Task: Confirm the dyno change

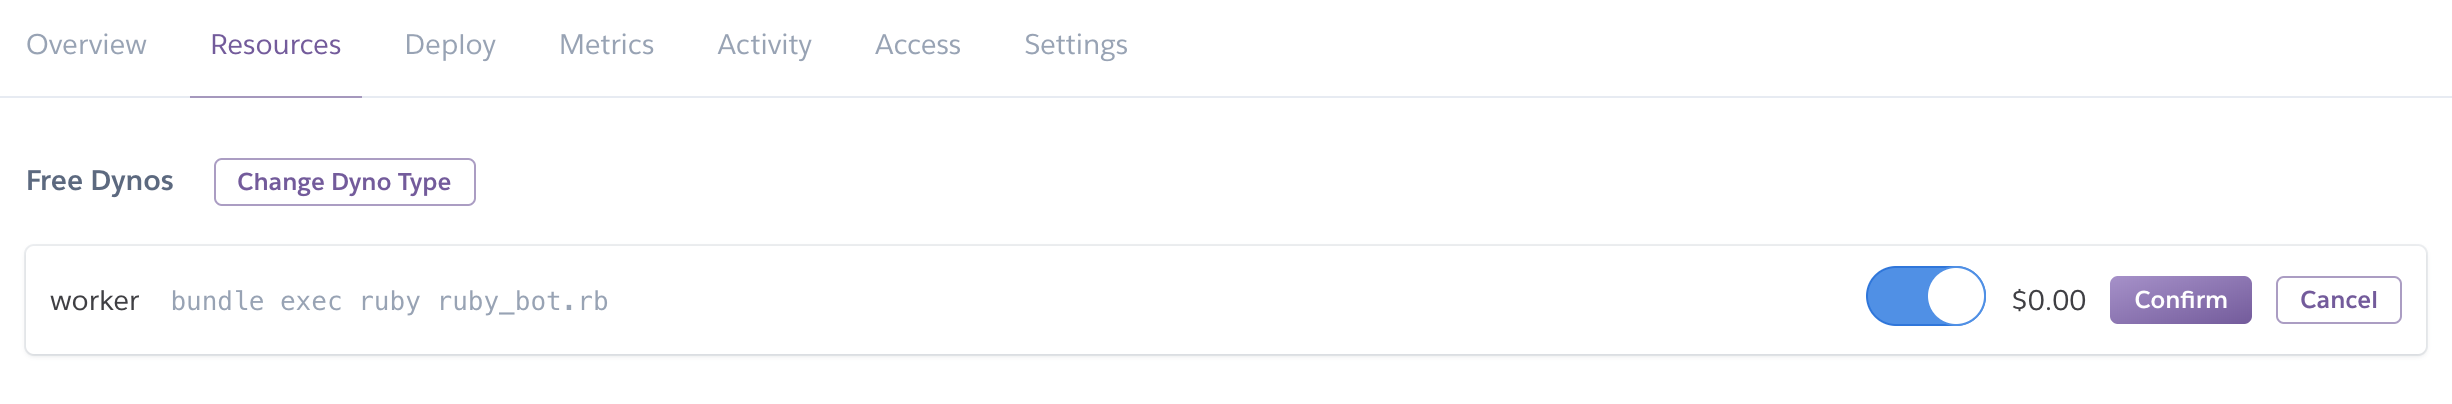Action: 2180,300
